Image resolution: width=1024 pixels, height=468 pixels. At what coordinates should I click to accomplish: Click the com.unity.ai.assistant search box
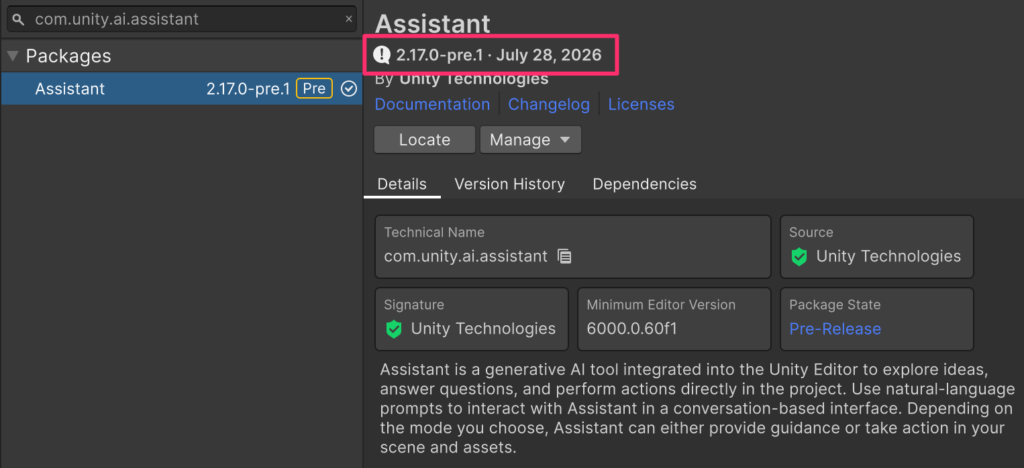click(x=182, y=19)
